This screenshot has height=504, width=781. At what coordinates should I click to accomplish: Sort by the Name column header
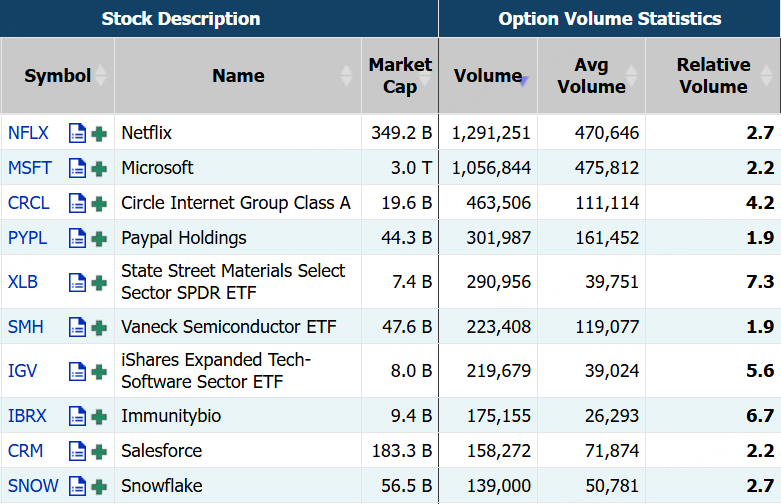click(x=238, y=76)
